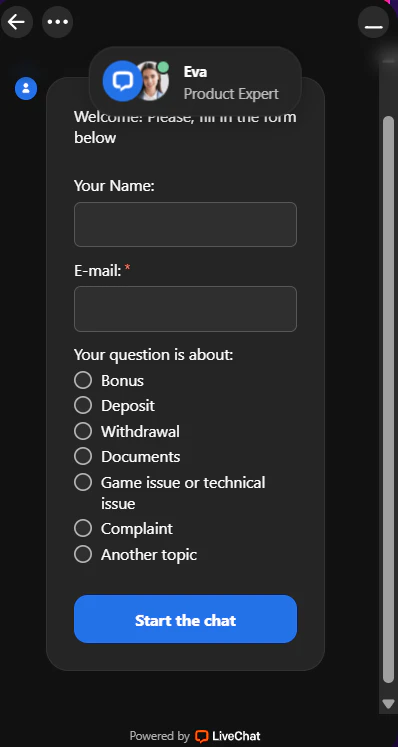The height and width of the screenshot is (747, 398).
Task: Select the Withdrawal radio option
Action: click(83, 431)
